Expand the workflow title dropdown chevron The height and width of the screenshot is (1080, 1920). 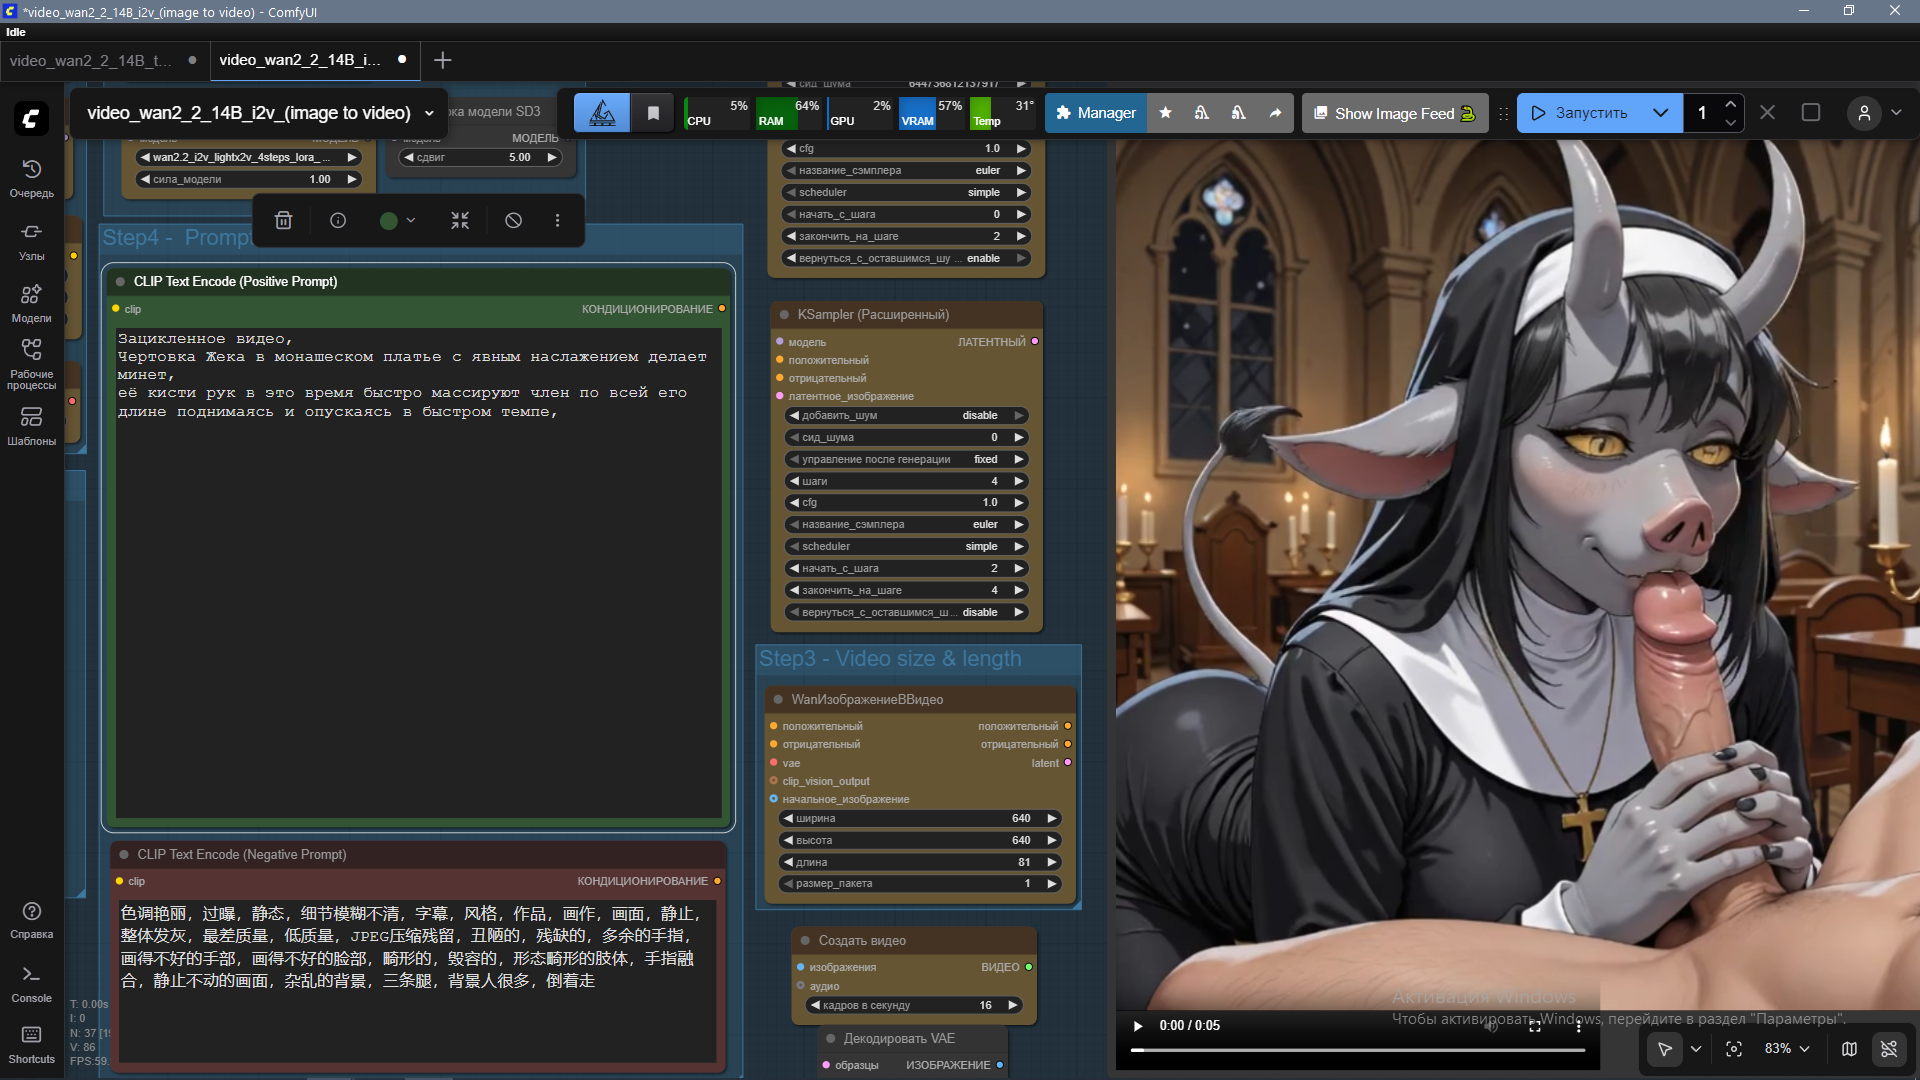point(429,113)
